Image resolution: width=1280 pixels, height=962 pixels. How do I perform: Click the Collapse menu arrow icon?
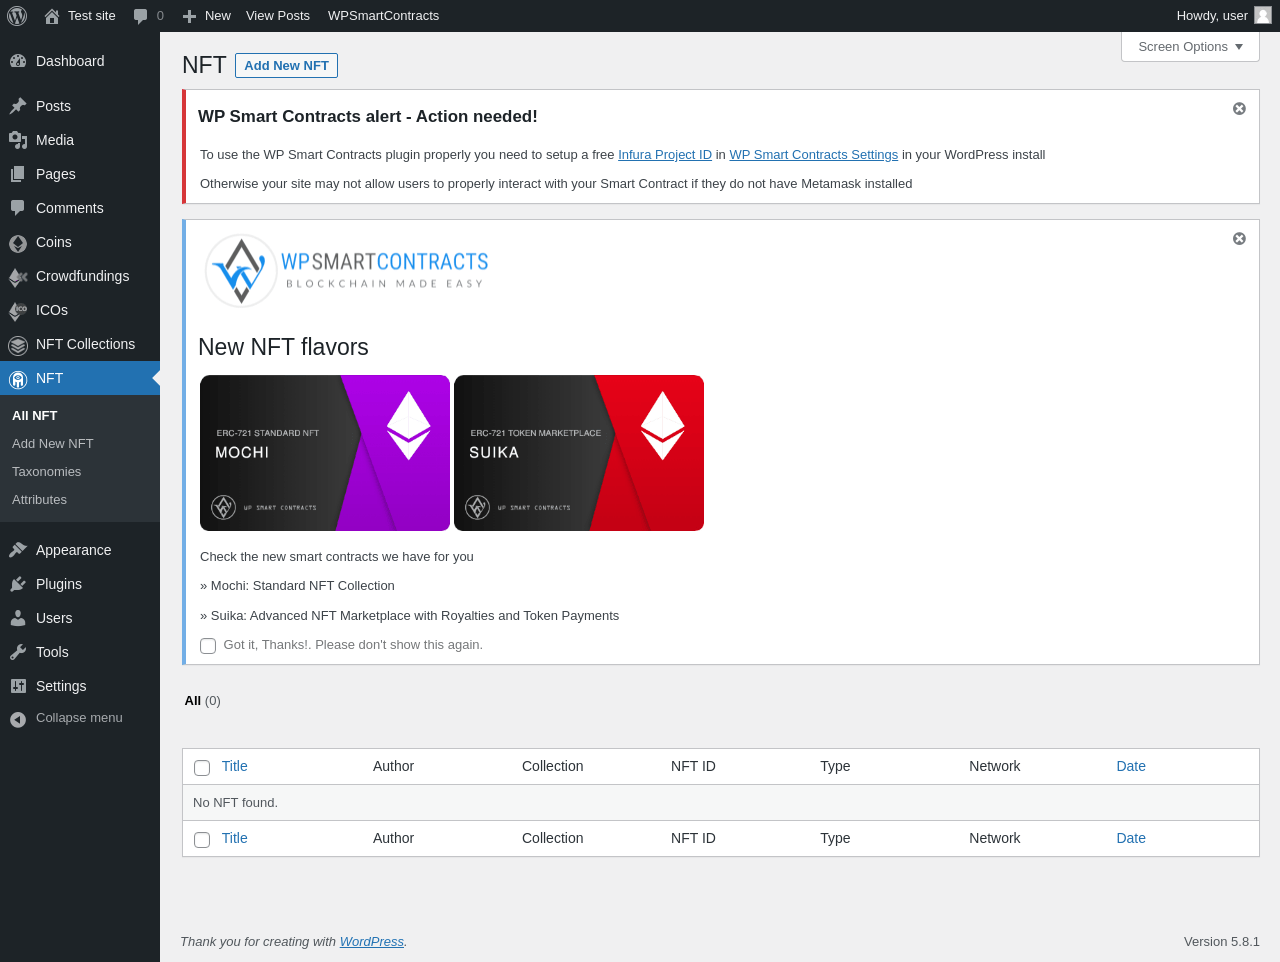point(18,719)
